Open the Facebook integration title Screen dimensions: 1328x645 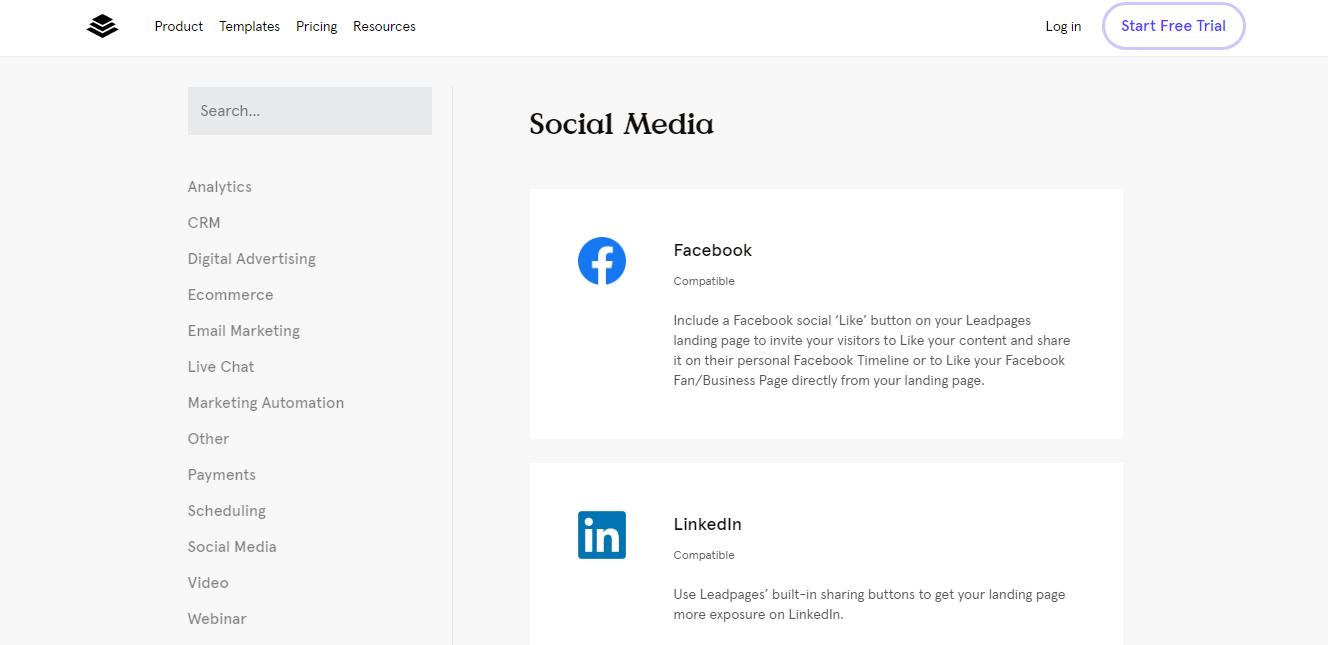click(x=713, y=250)
